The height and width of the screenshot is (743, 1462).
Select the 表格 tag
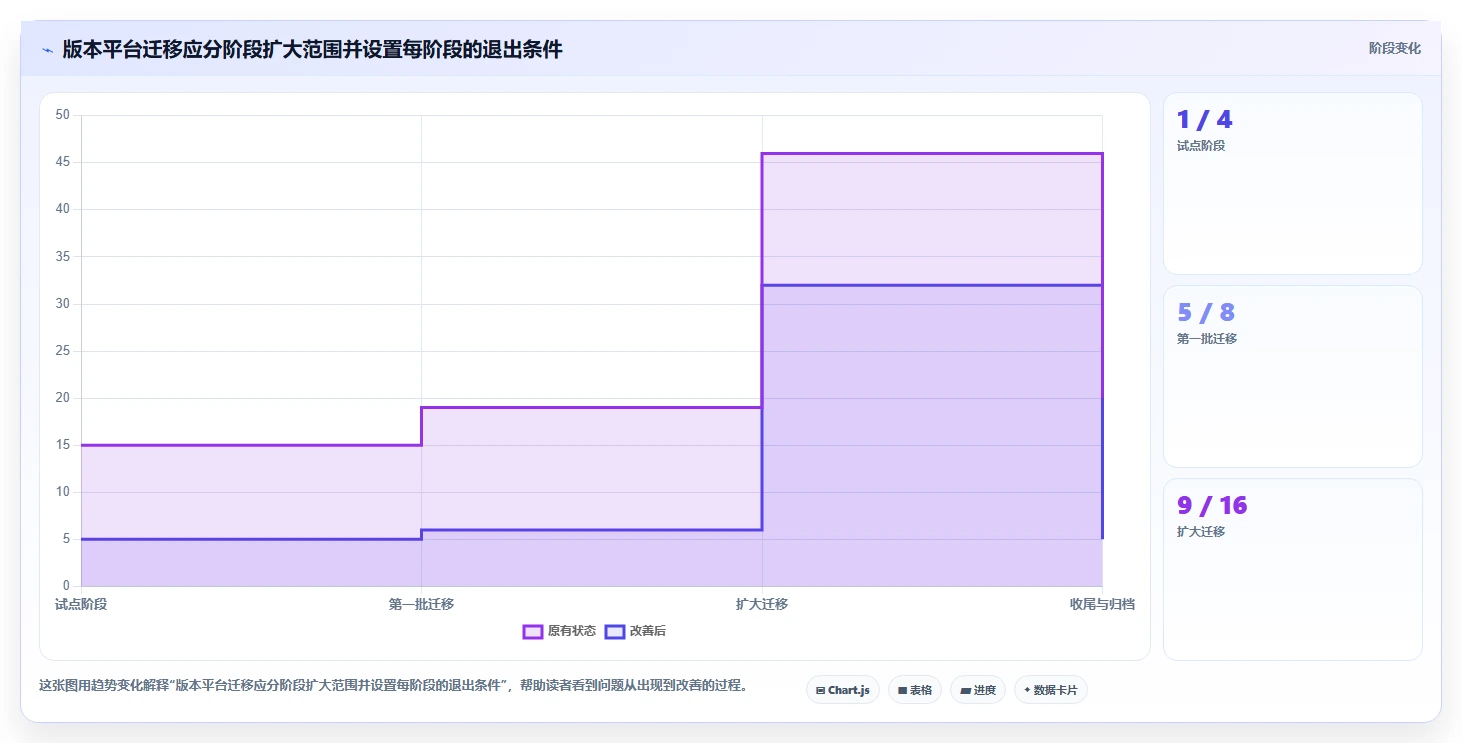click(915, 690)
